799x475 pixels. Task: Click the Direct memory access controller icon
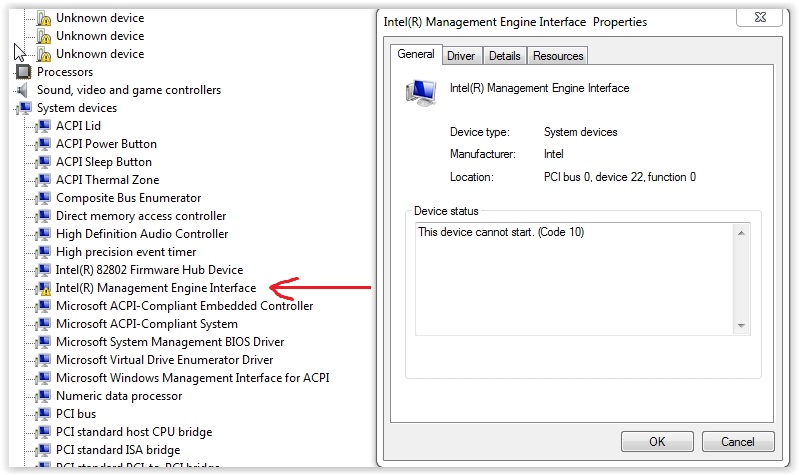tap(44, 216)
